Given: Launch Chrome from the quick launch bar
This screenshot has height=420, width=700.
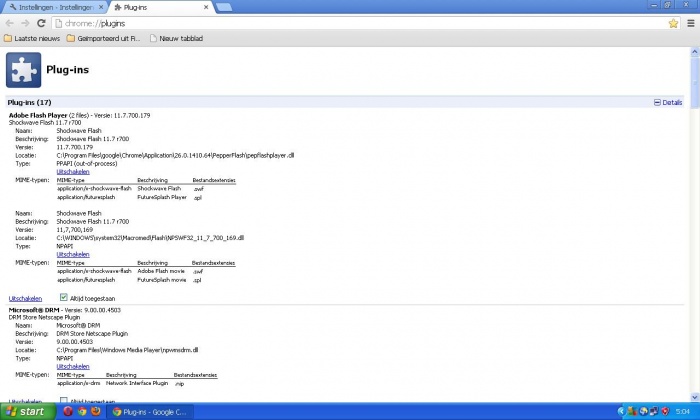Looking at the screenshot, I should (82, 411).
